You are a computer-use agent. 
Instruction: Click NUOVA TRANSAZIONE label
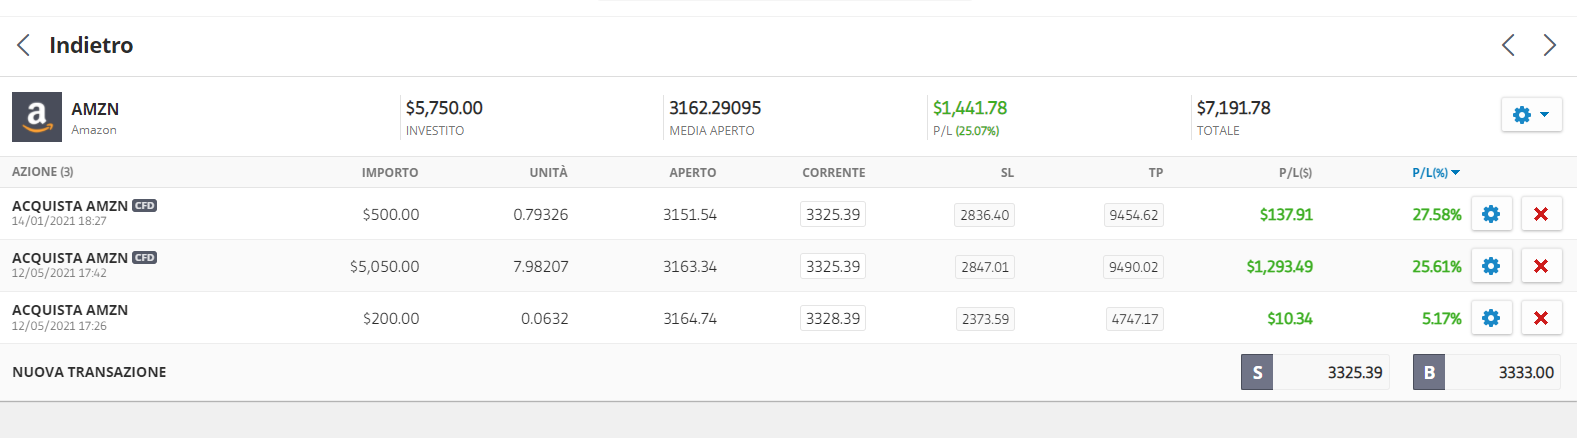click(89, 372)
